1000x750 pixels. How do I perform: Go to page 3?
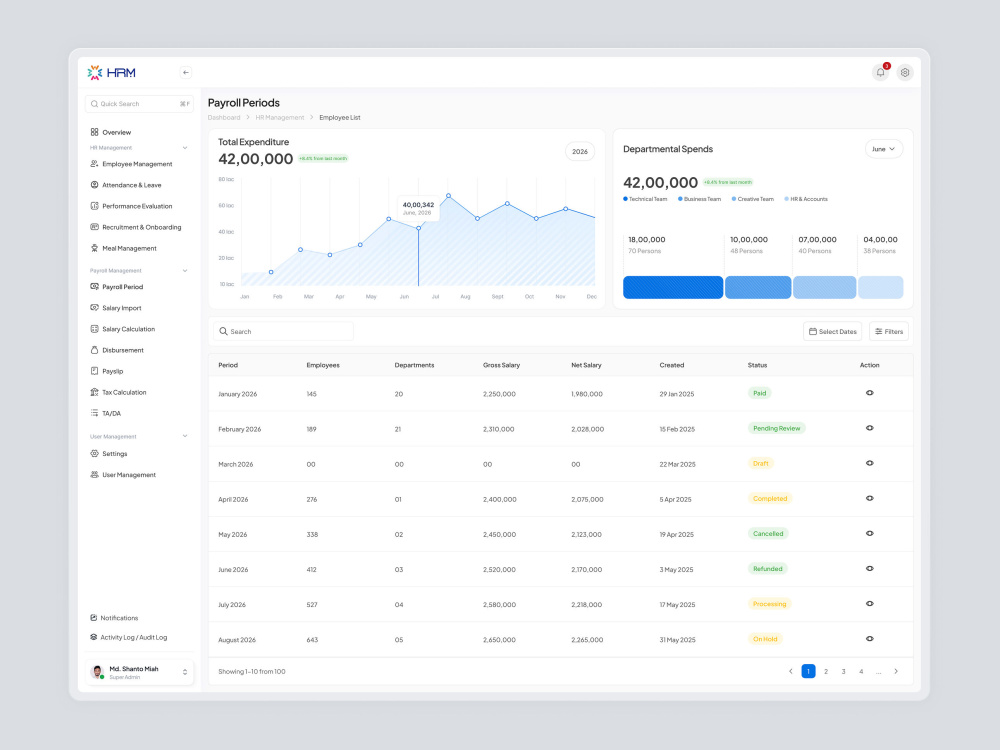[x=843, y=672]
